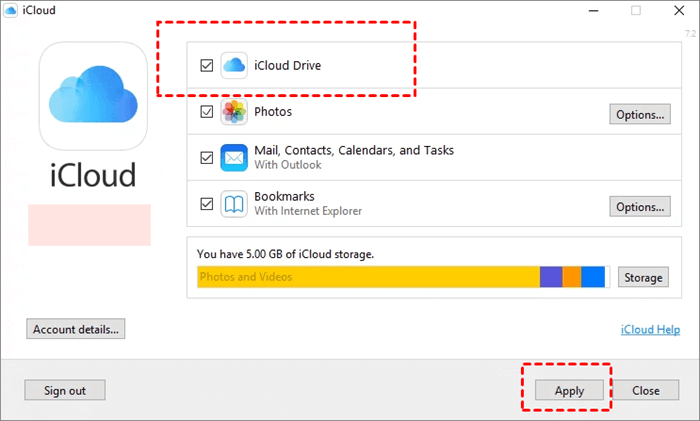700x421 pixels.
Task: Click the yellow Photos and Videos storage segment
Action: click(368, 277)
